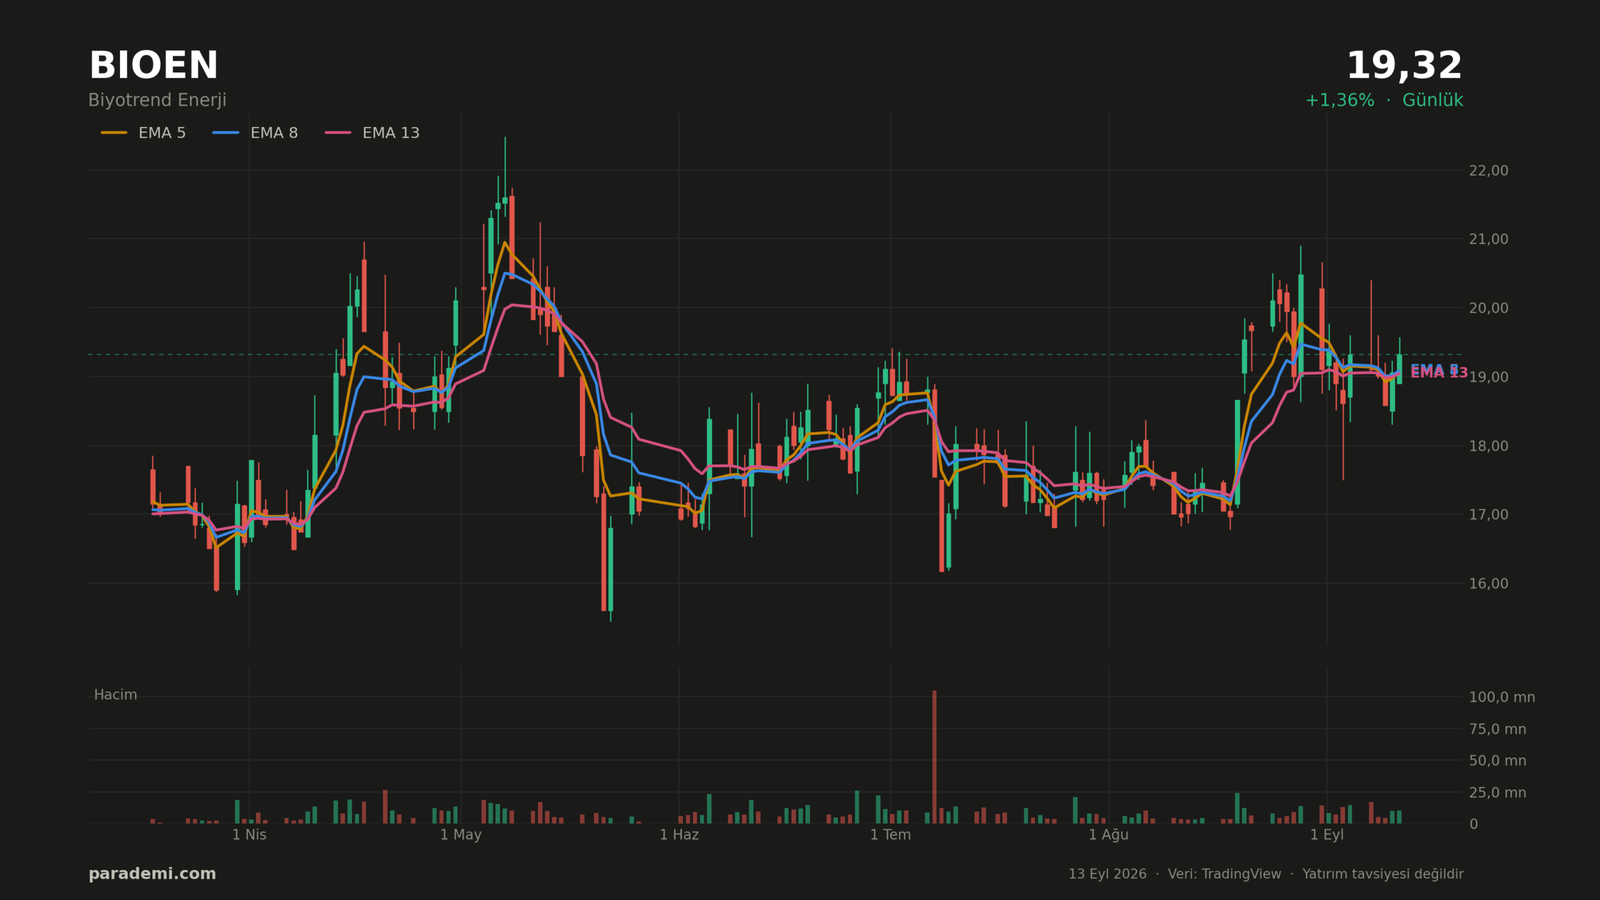Click the Veri: TradingView source text
Image resolution: width=1600 pixels, height=900 pixels.
1224,874
